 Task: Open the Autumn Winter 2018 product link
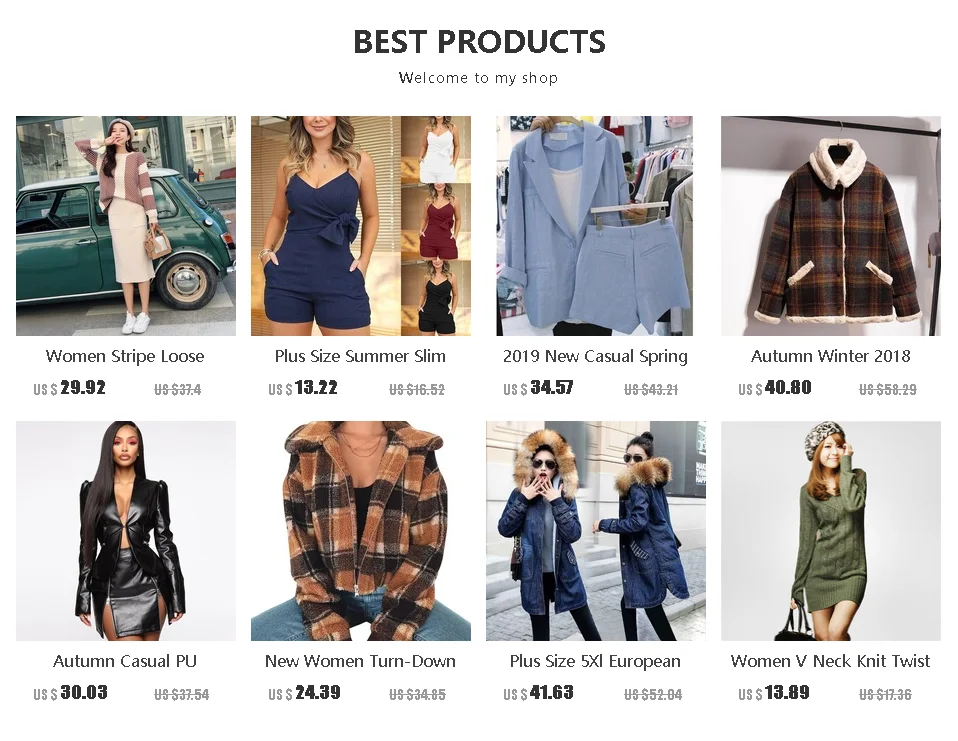click(x=830, y=356)
